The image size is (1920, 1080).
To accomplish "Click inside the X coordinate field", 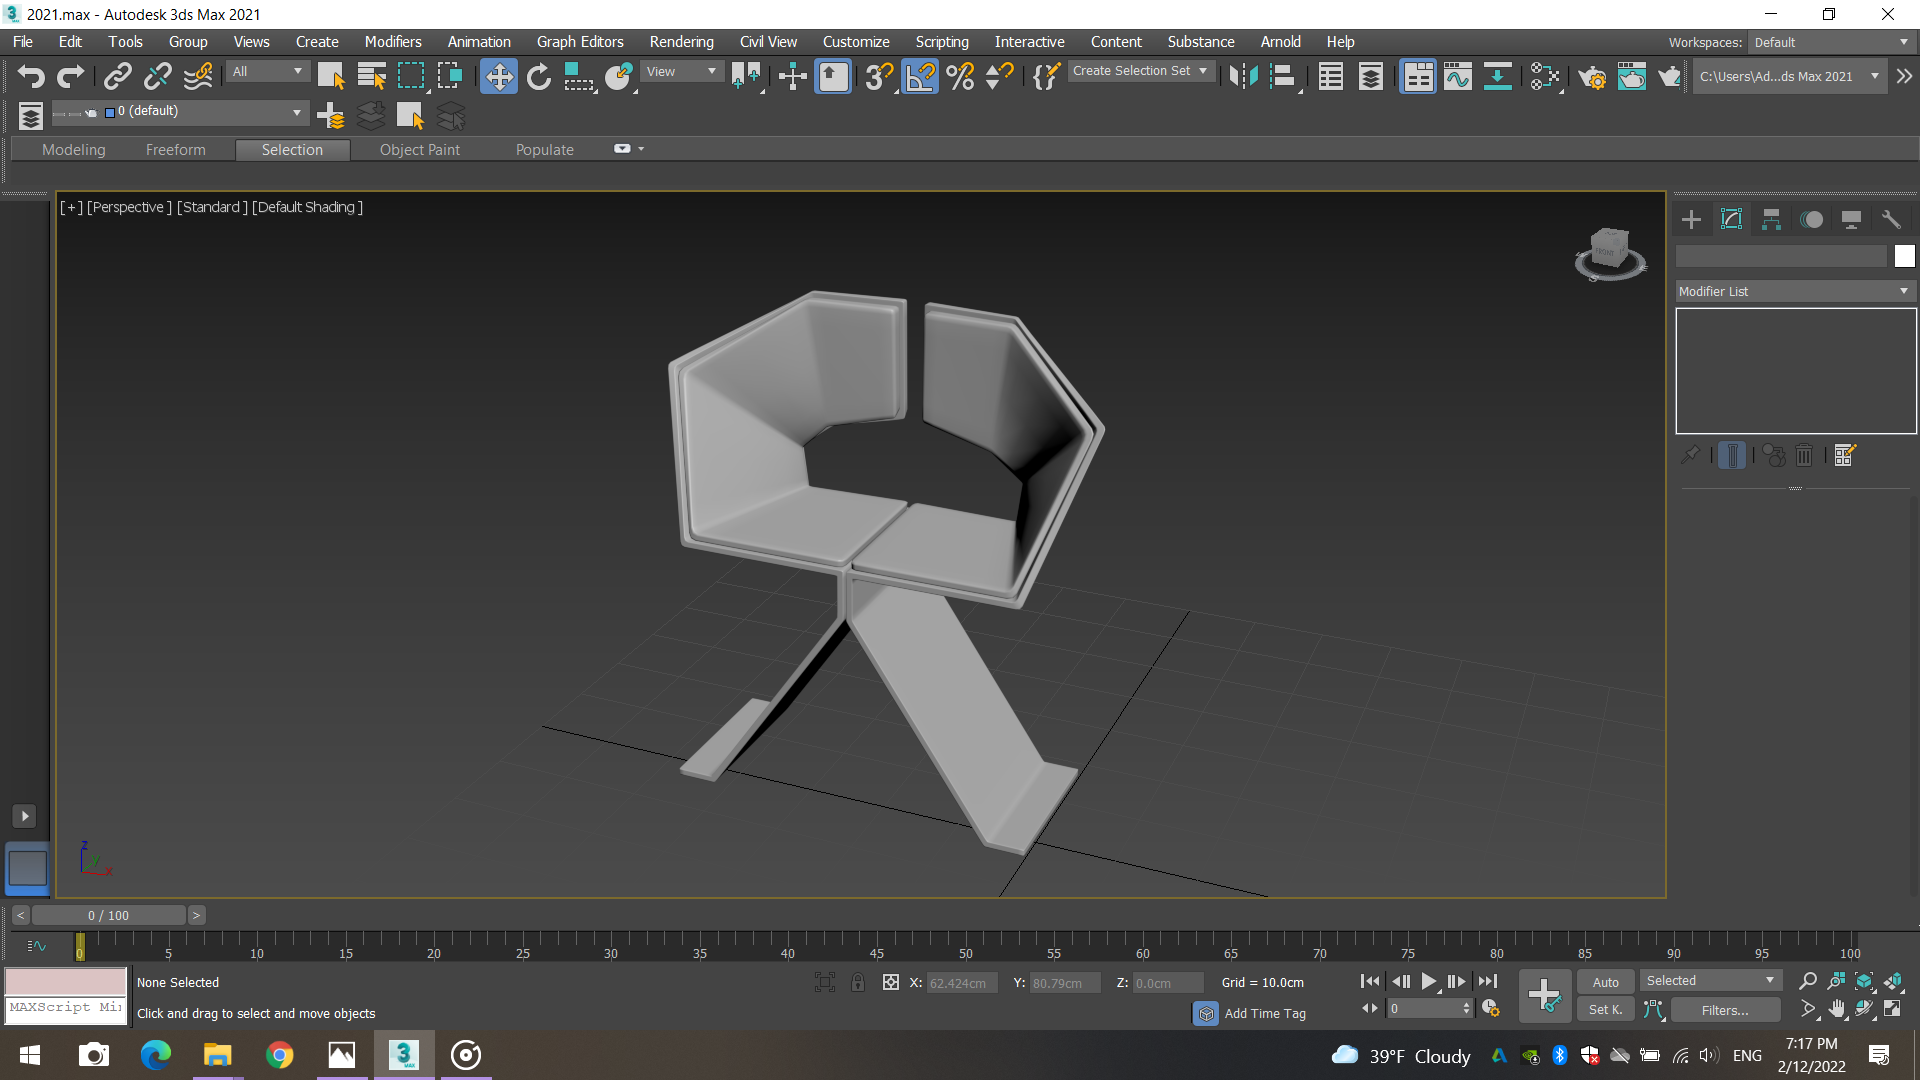I will (960, 982).
